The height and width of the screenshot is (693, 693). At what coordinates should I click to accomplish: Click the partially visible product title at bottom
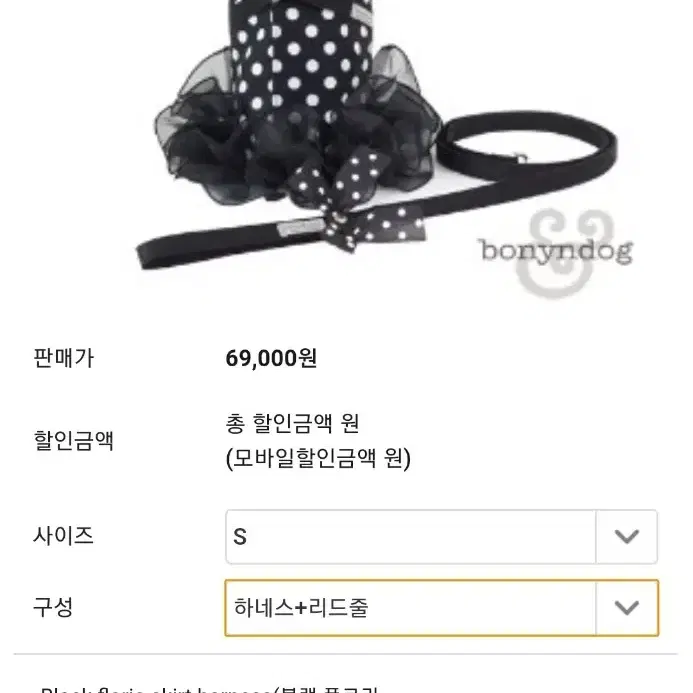tap(209, 689)
